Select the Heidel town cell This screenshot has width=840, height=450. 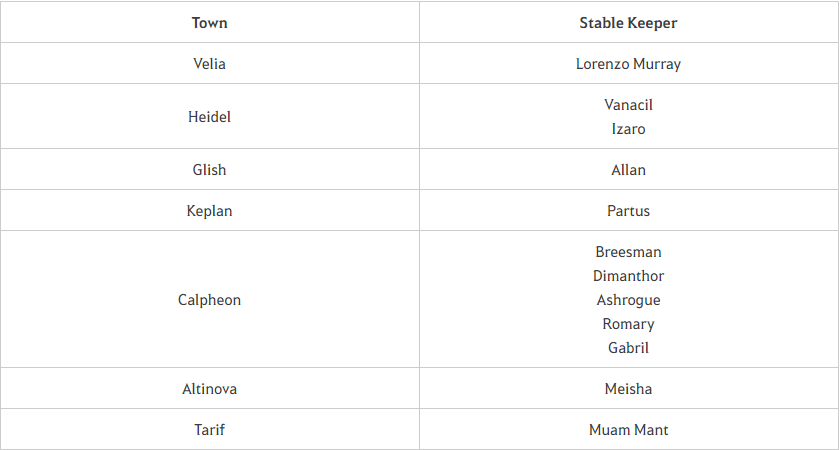click(x=209, y=116)
